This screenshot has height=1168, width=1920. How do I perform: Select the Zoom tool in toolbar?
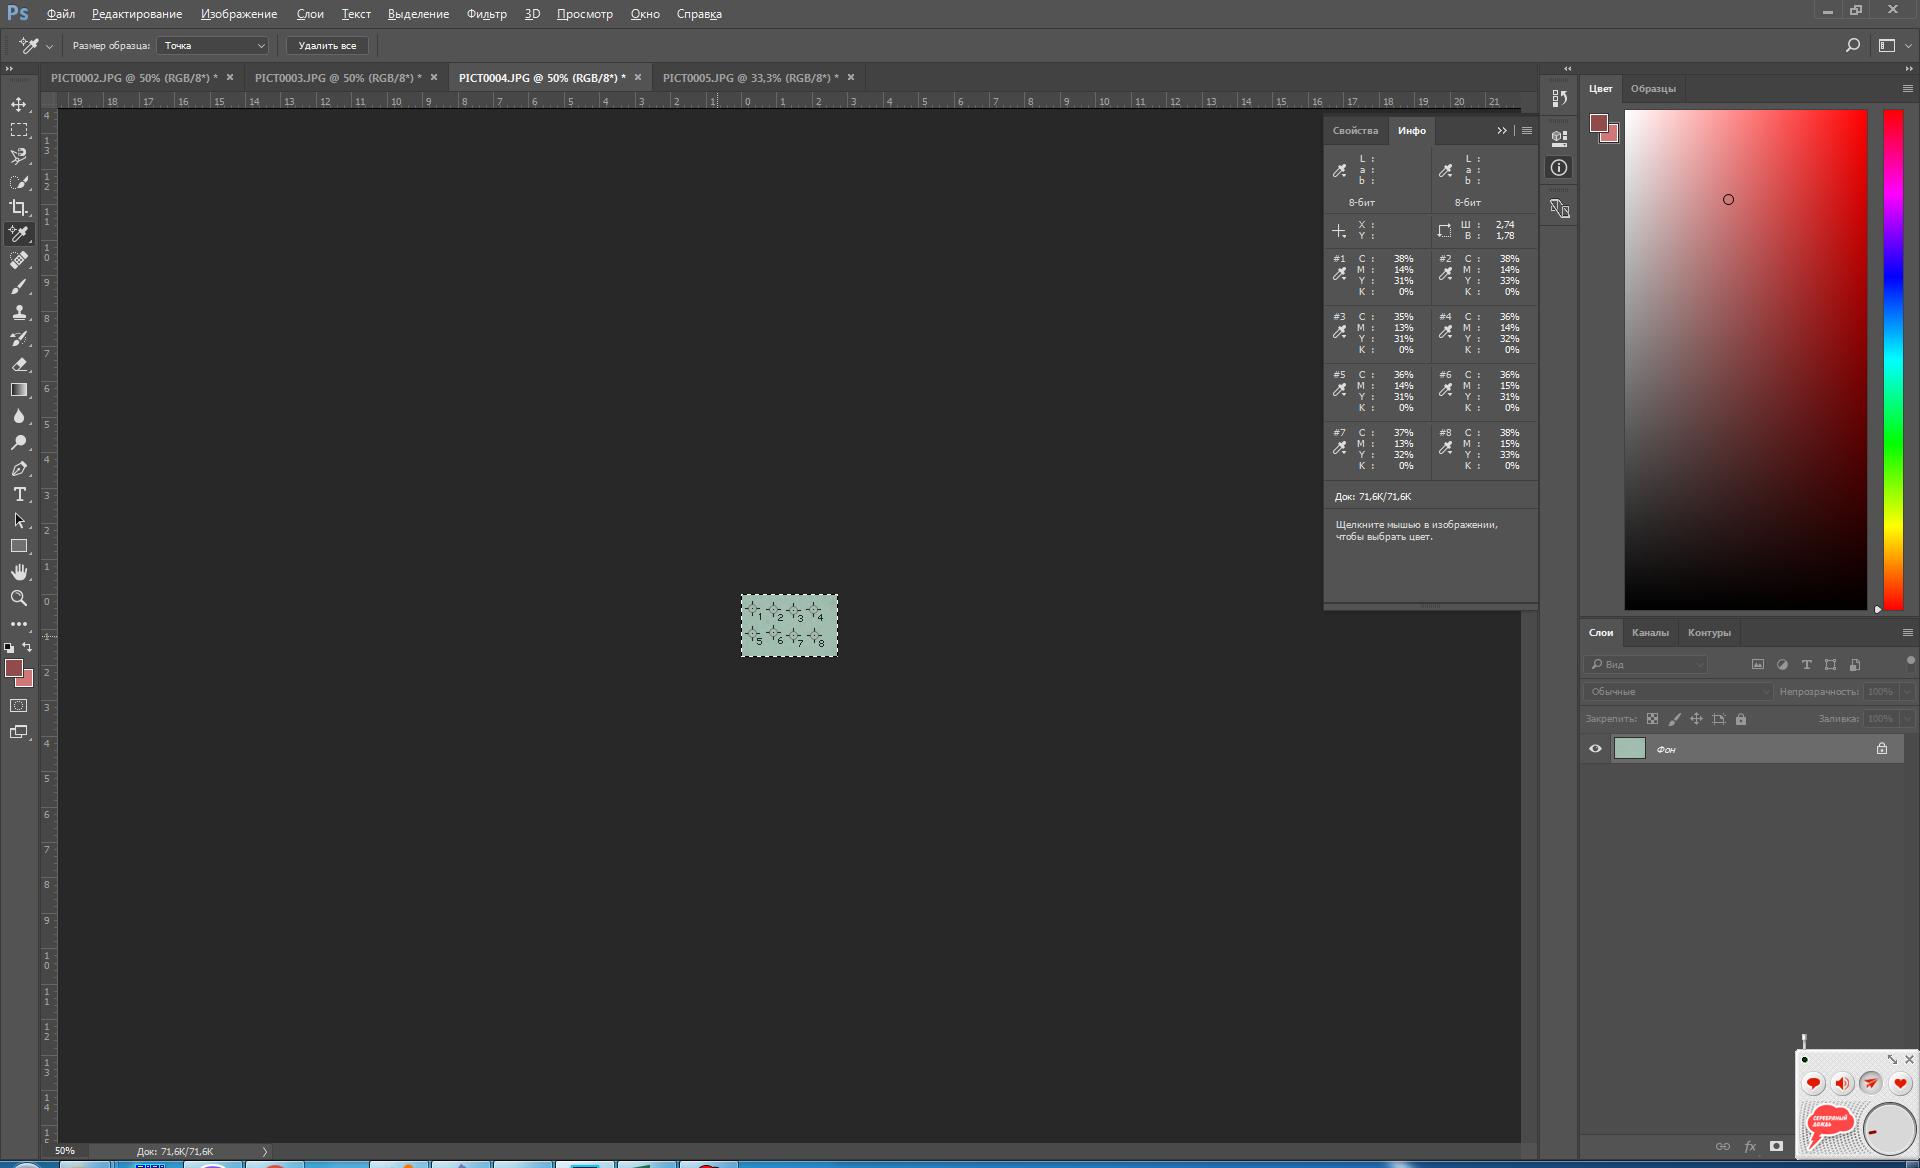[19, 598]
